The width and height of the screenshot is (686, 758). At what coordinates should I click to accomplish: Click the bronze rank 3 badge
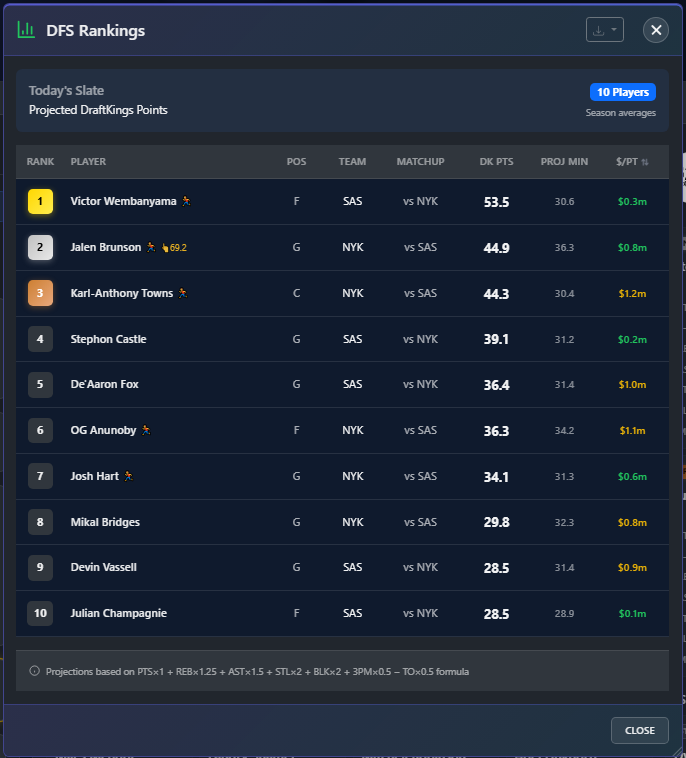point(40,293)
